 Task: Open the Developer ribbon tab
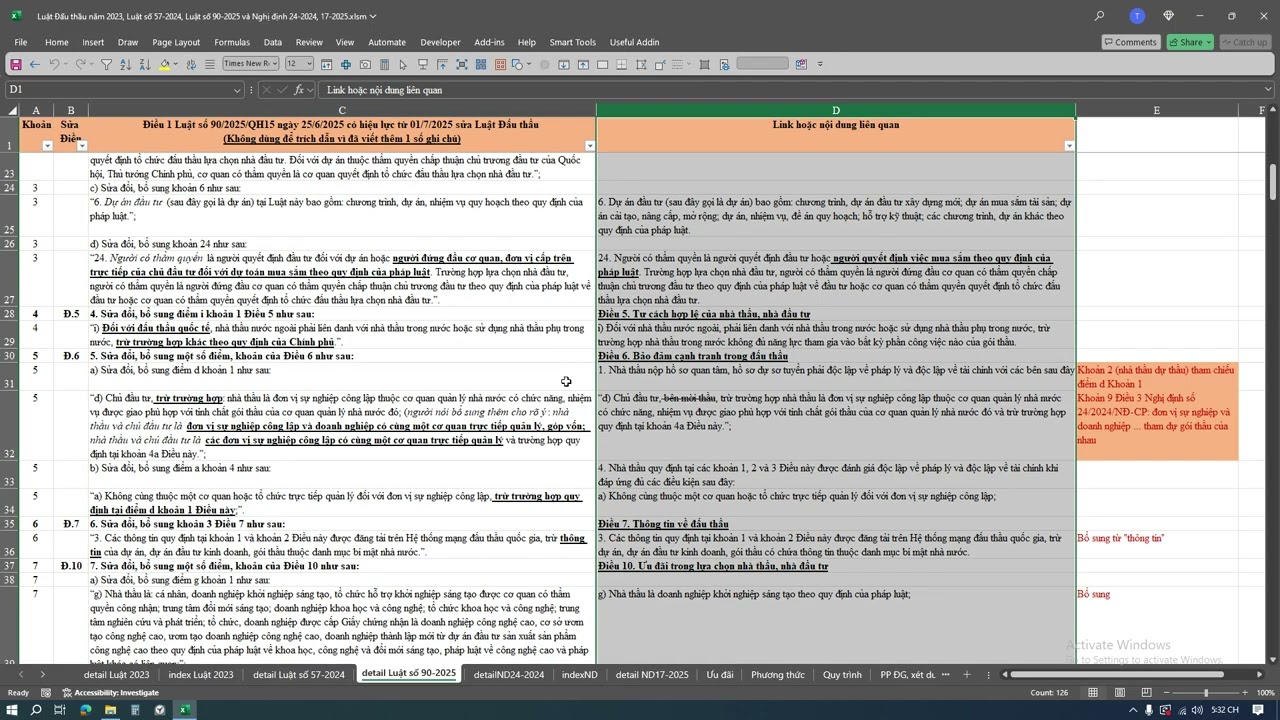[x=440, y=42]
